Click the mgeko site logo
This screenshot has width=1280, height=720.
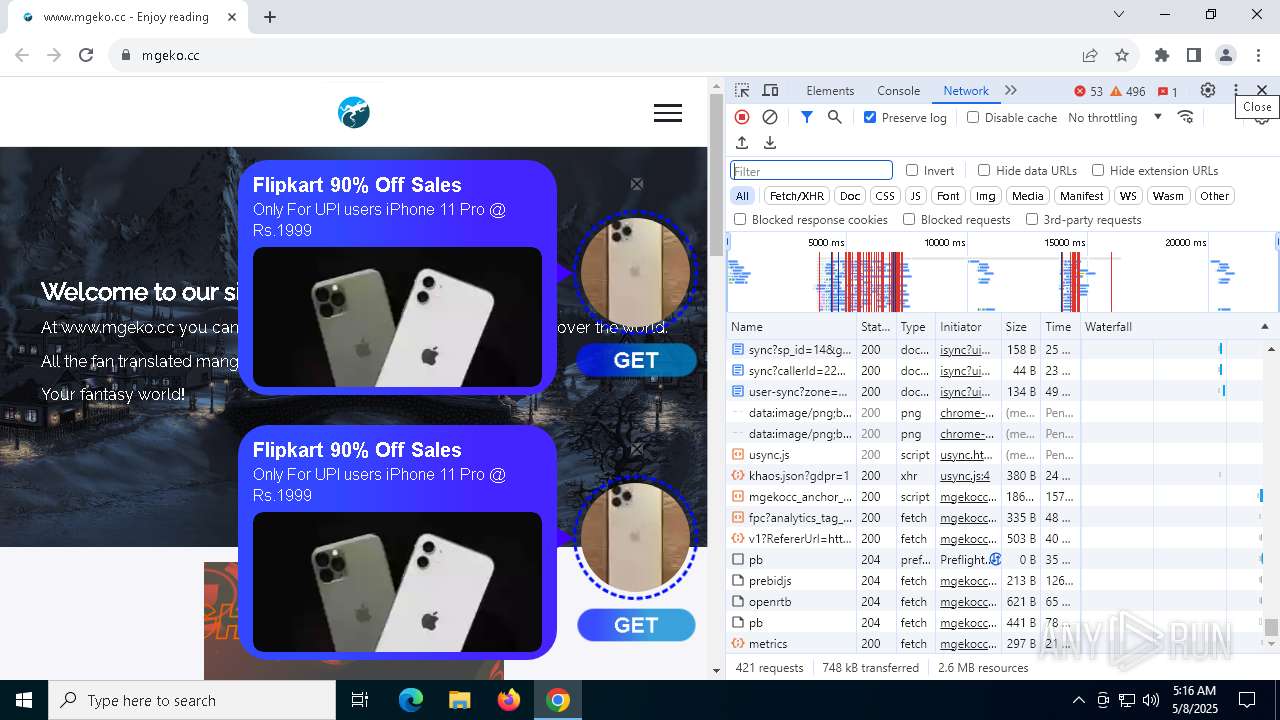tap(354, 113)
